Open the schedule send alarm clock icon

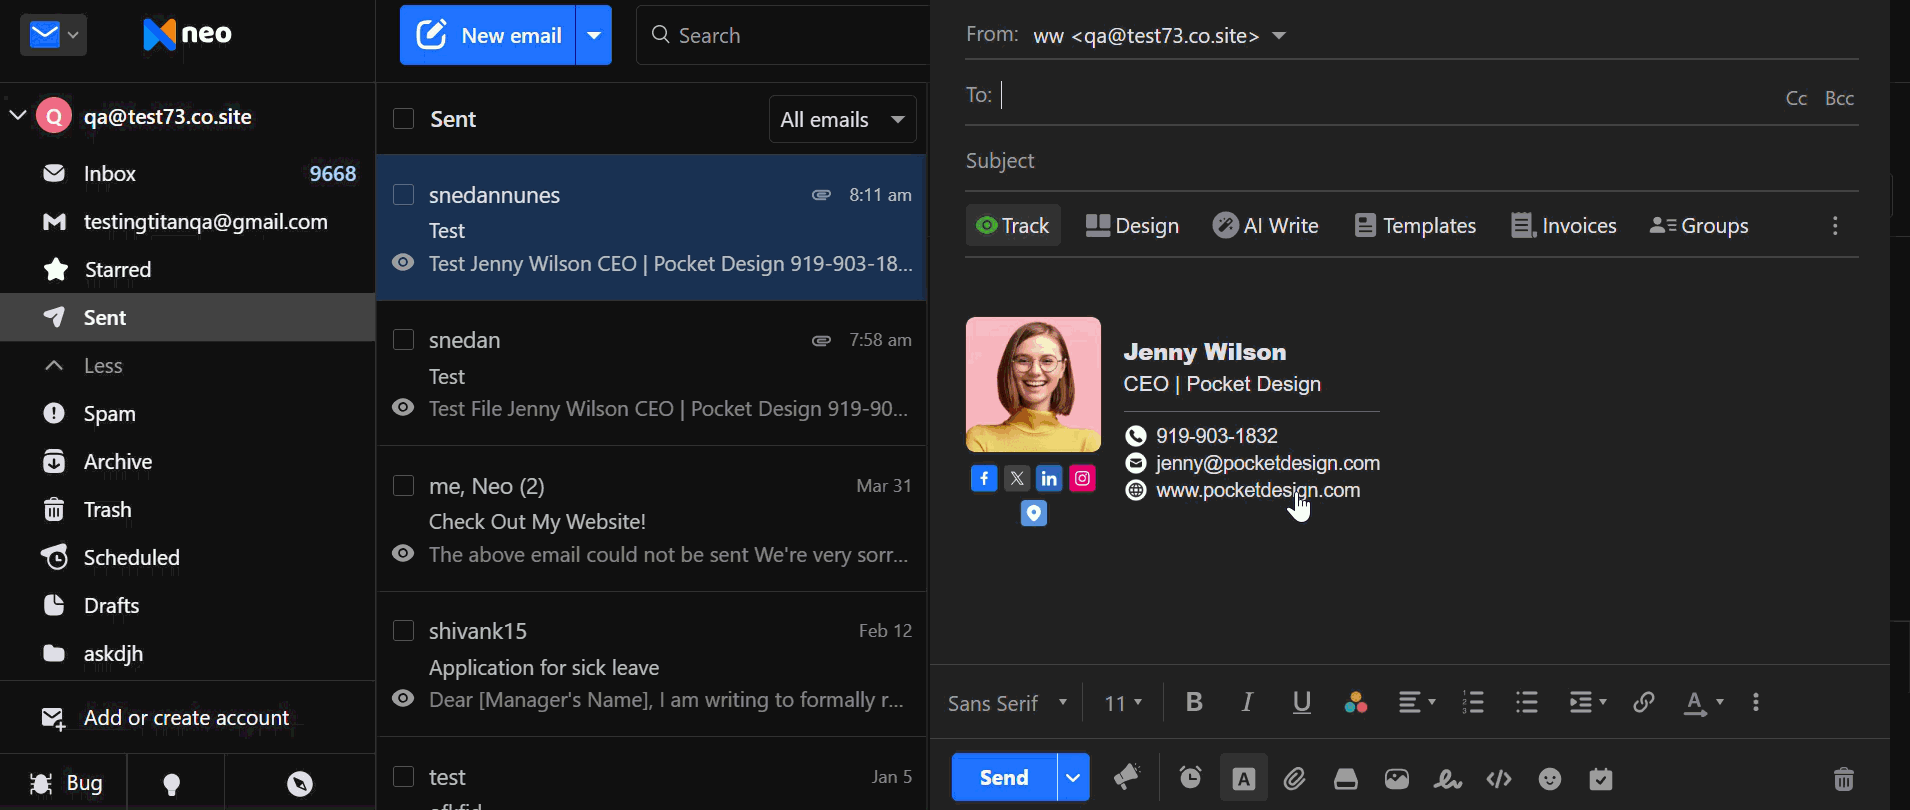tap(1190, 778)
